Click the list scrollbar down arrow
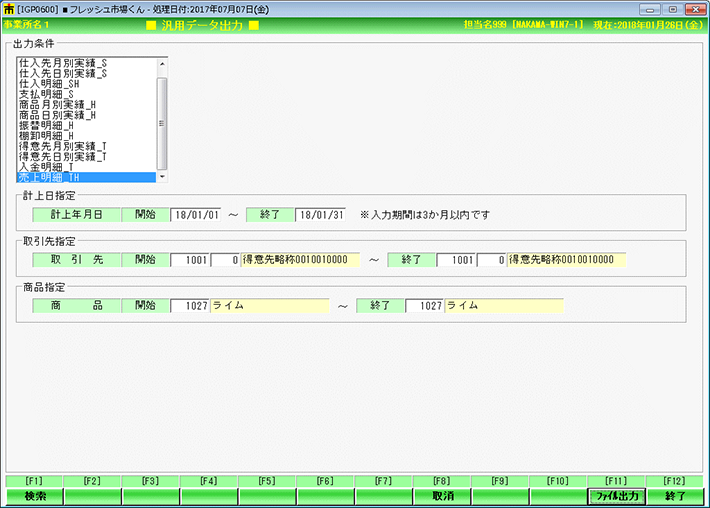Screen dimensions: 710x508 tap(162, 177)
